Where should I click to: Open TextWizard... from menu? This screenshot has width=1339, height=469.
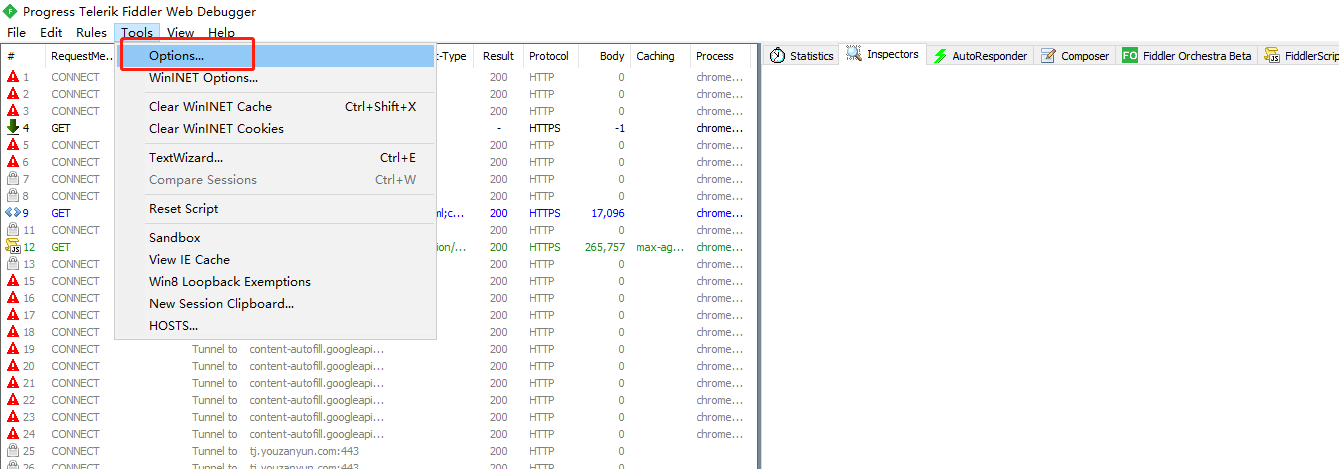[275, 158]
